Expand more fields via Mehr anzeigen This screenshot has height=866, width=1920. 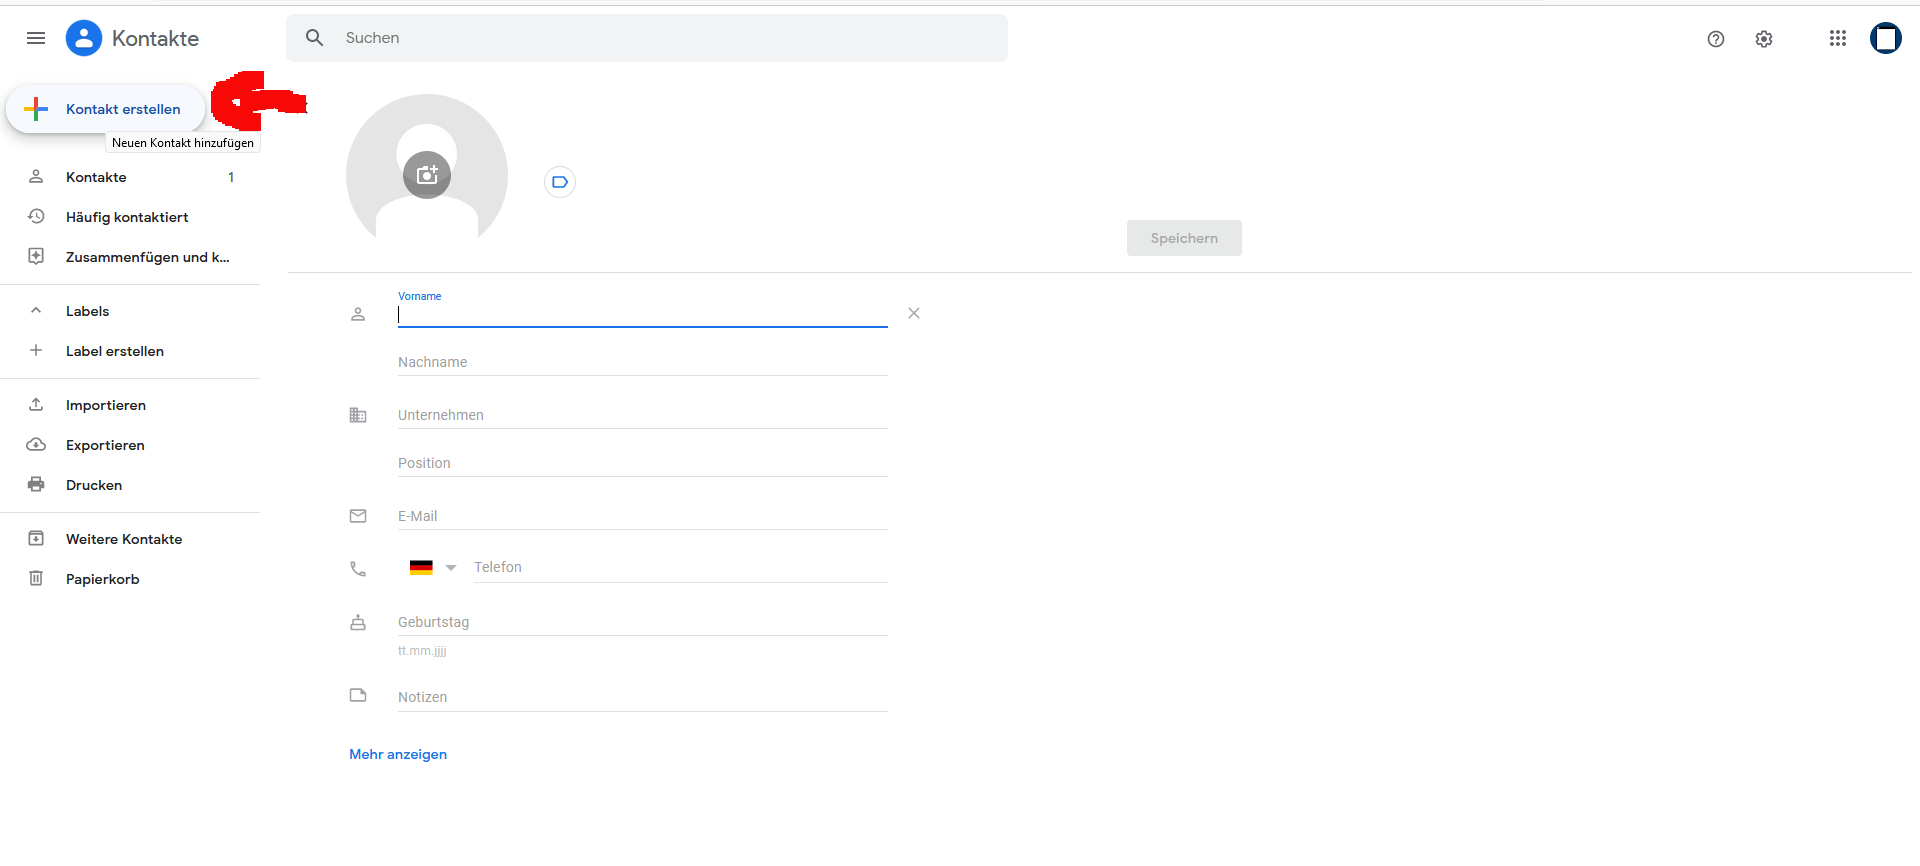coord(398,754)
